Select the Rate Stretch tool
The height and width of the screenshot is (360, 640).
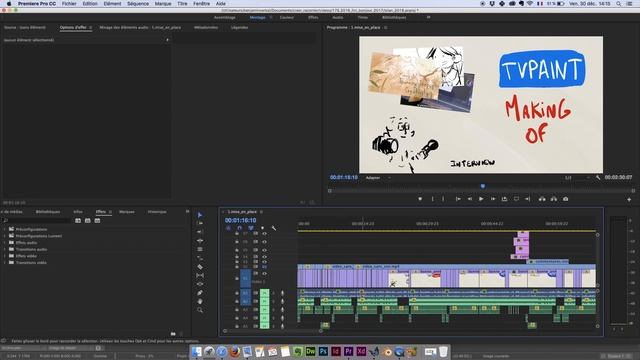(x=200, y=258)
